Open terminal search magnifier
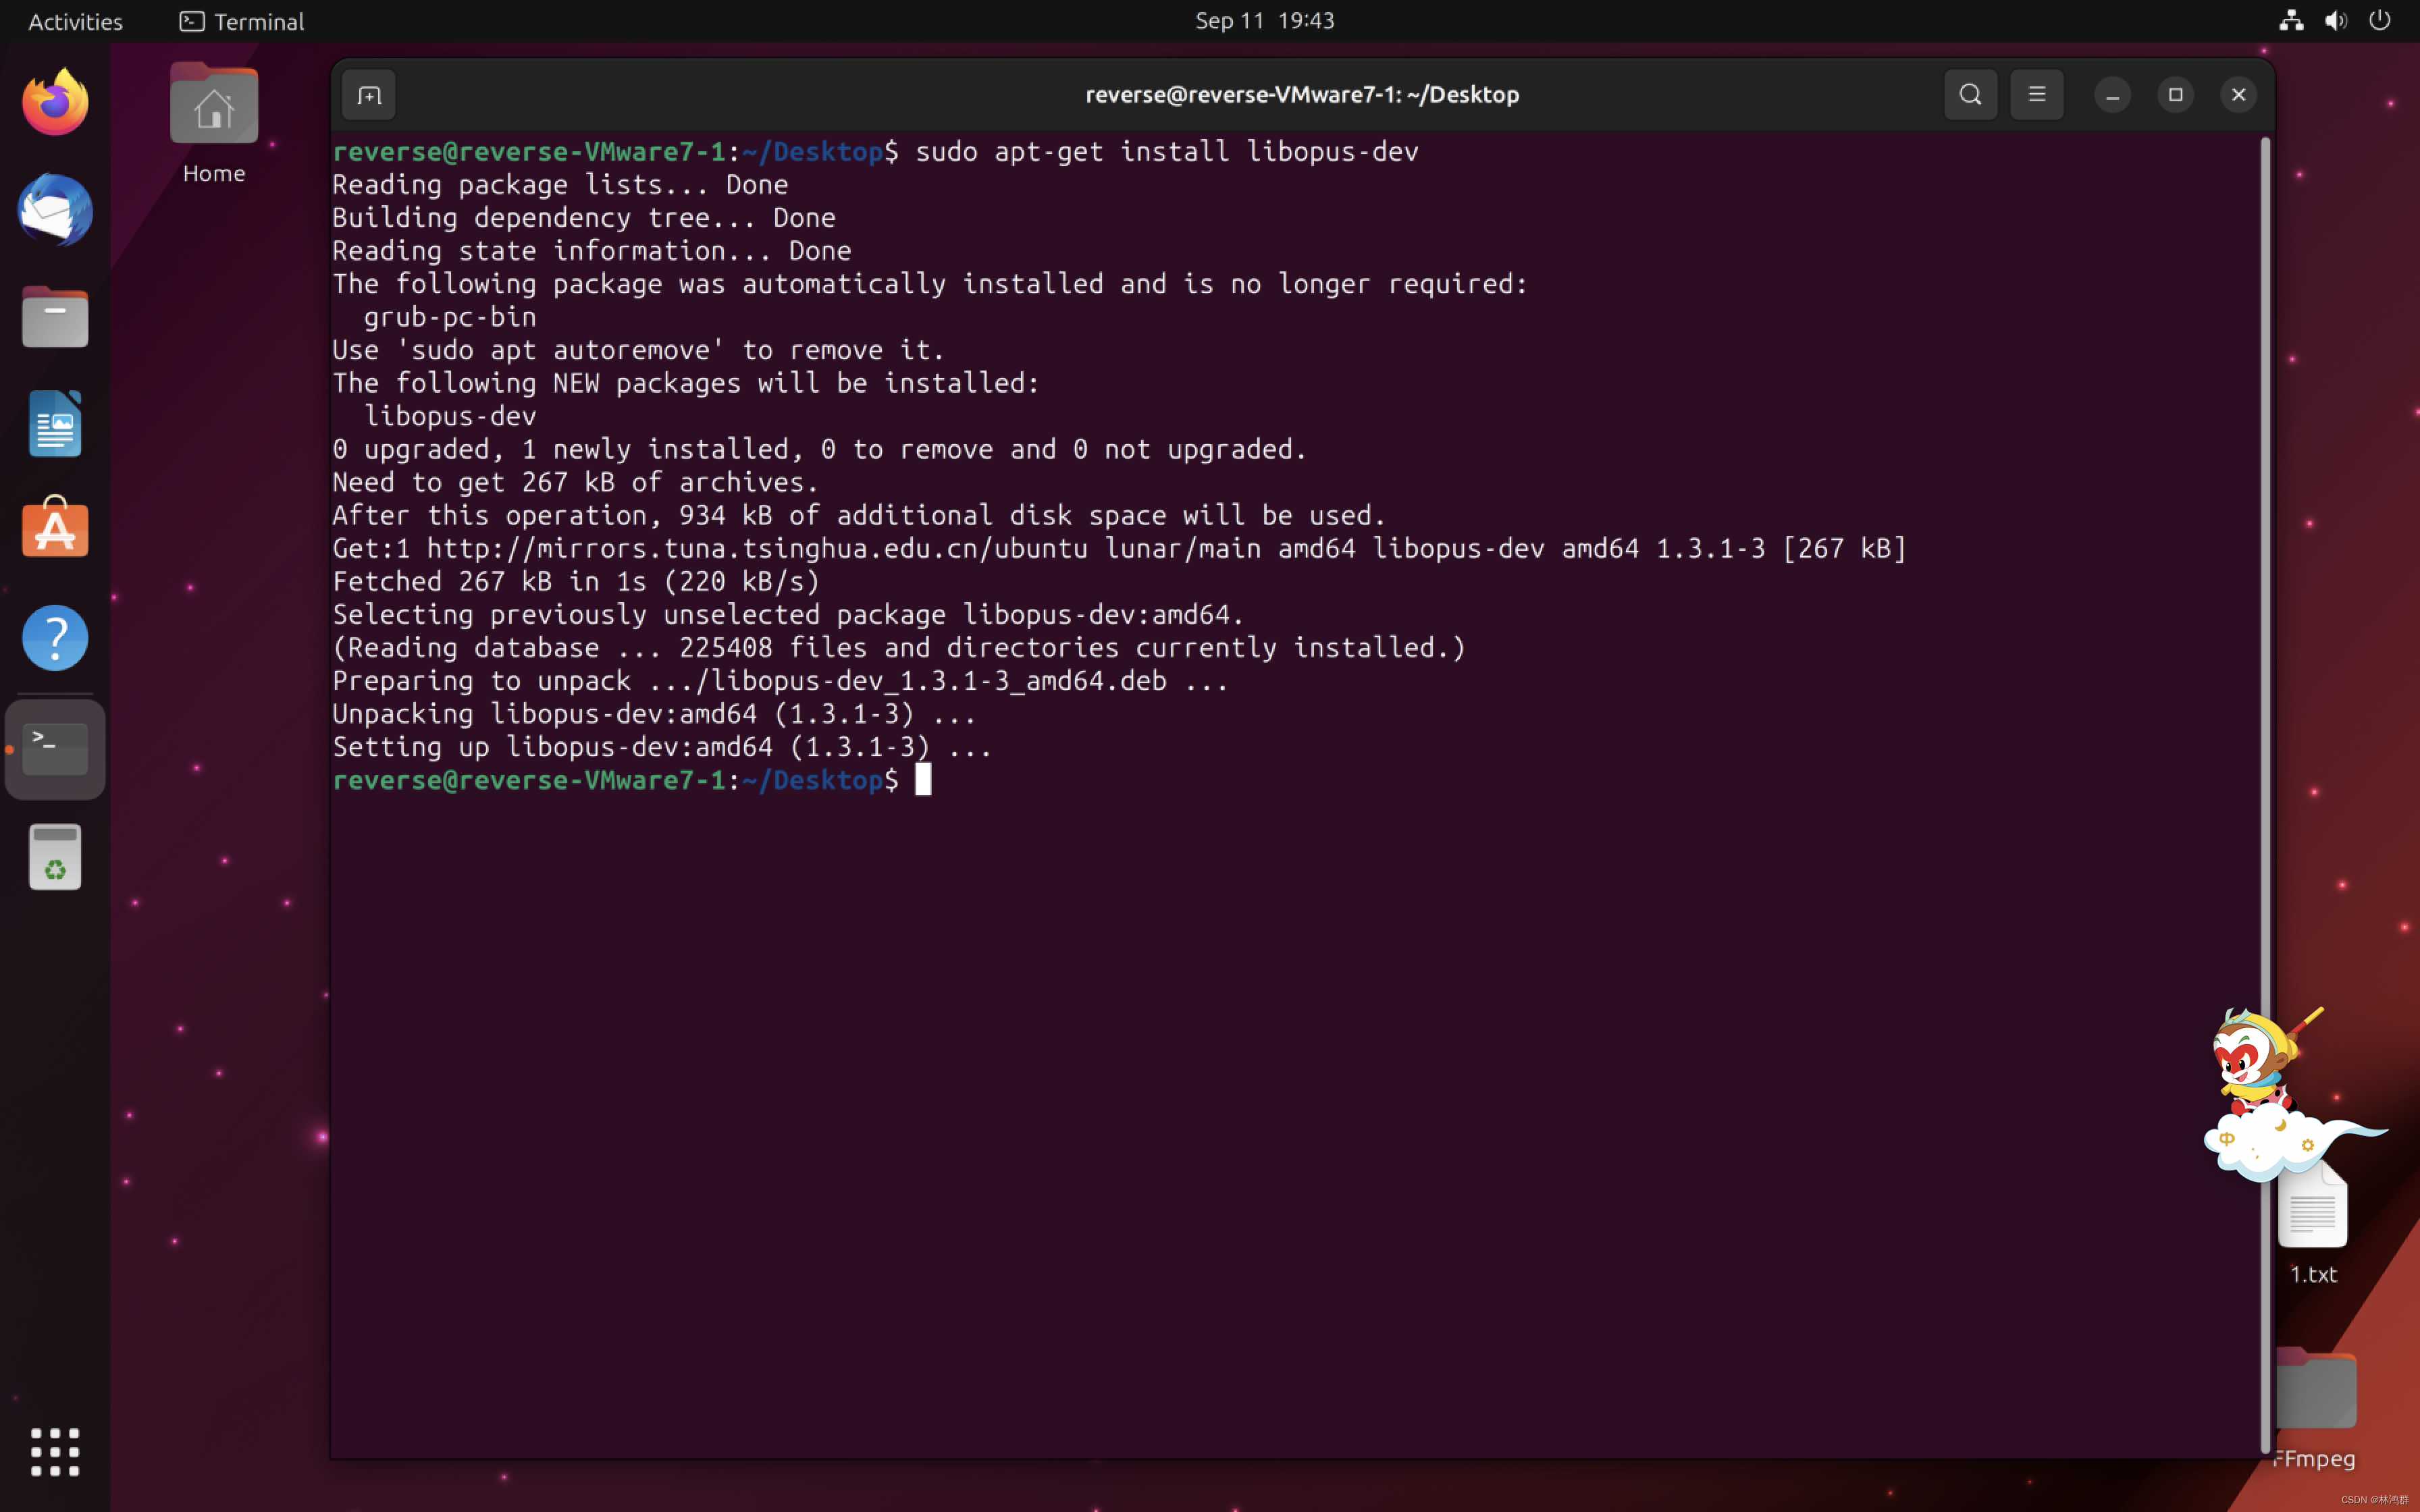The width and height of the screenshot is (2420, 1512). (1970, 95)
